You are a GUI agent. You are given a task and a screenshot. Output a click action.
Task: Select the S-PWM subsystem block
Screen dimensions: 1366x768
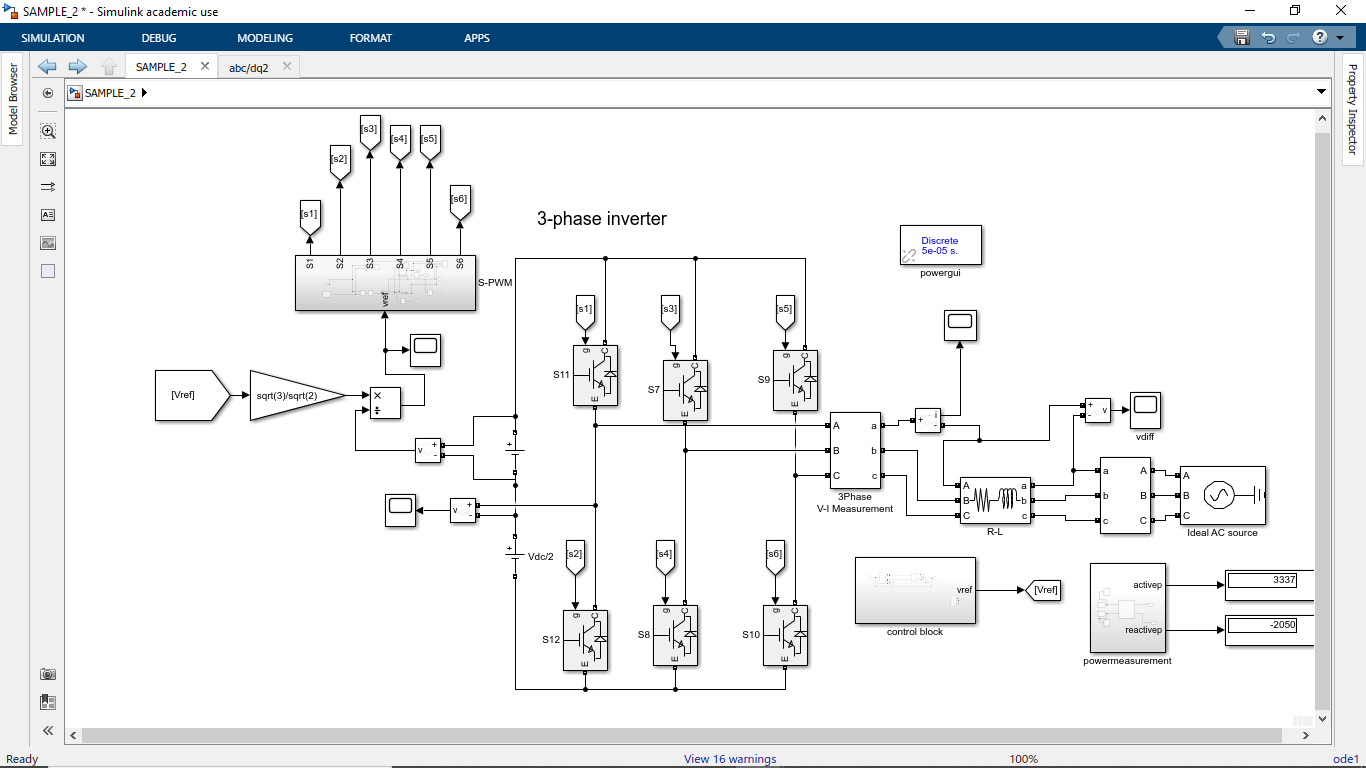tap(385, 283)
